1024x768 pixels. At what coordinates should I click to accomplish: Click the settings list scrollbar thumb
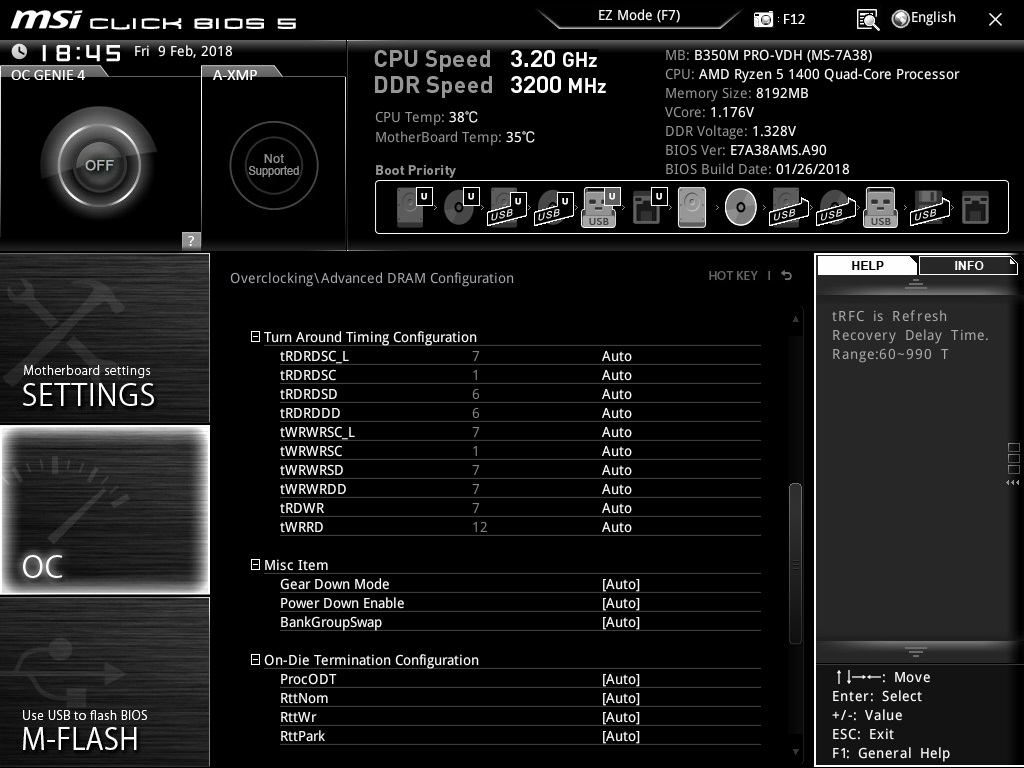[x=795, y=564]
